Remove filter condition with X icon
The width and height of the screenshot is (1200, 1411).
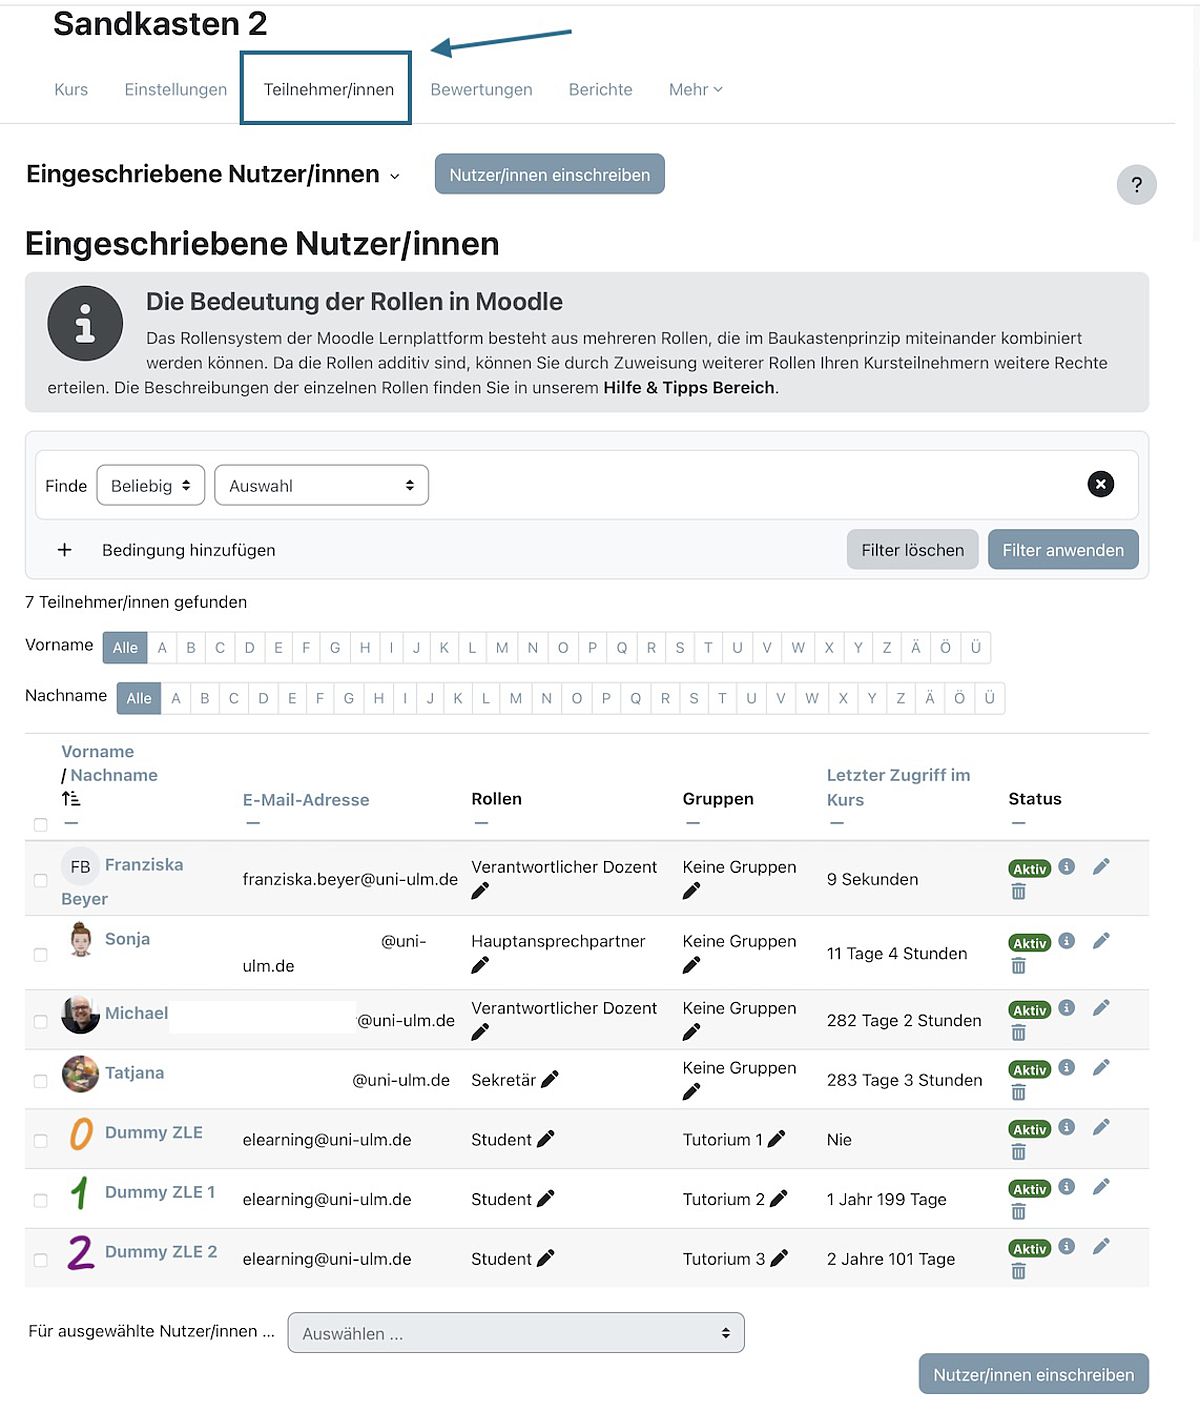click(x=1100, y=484)
